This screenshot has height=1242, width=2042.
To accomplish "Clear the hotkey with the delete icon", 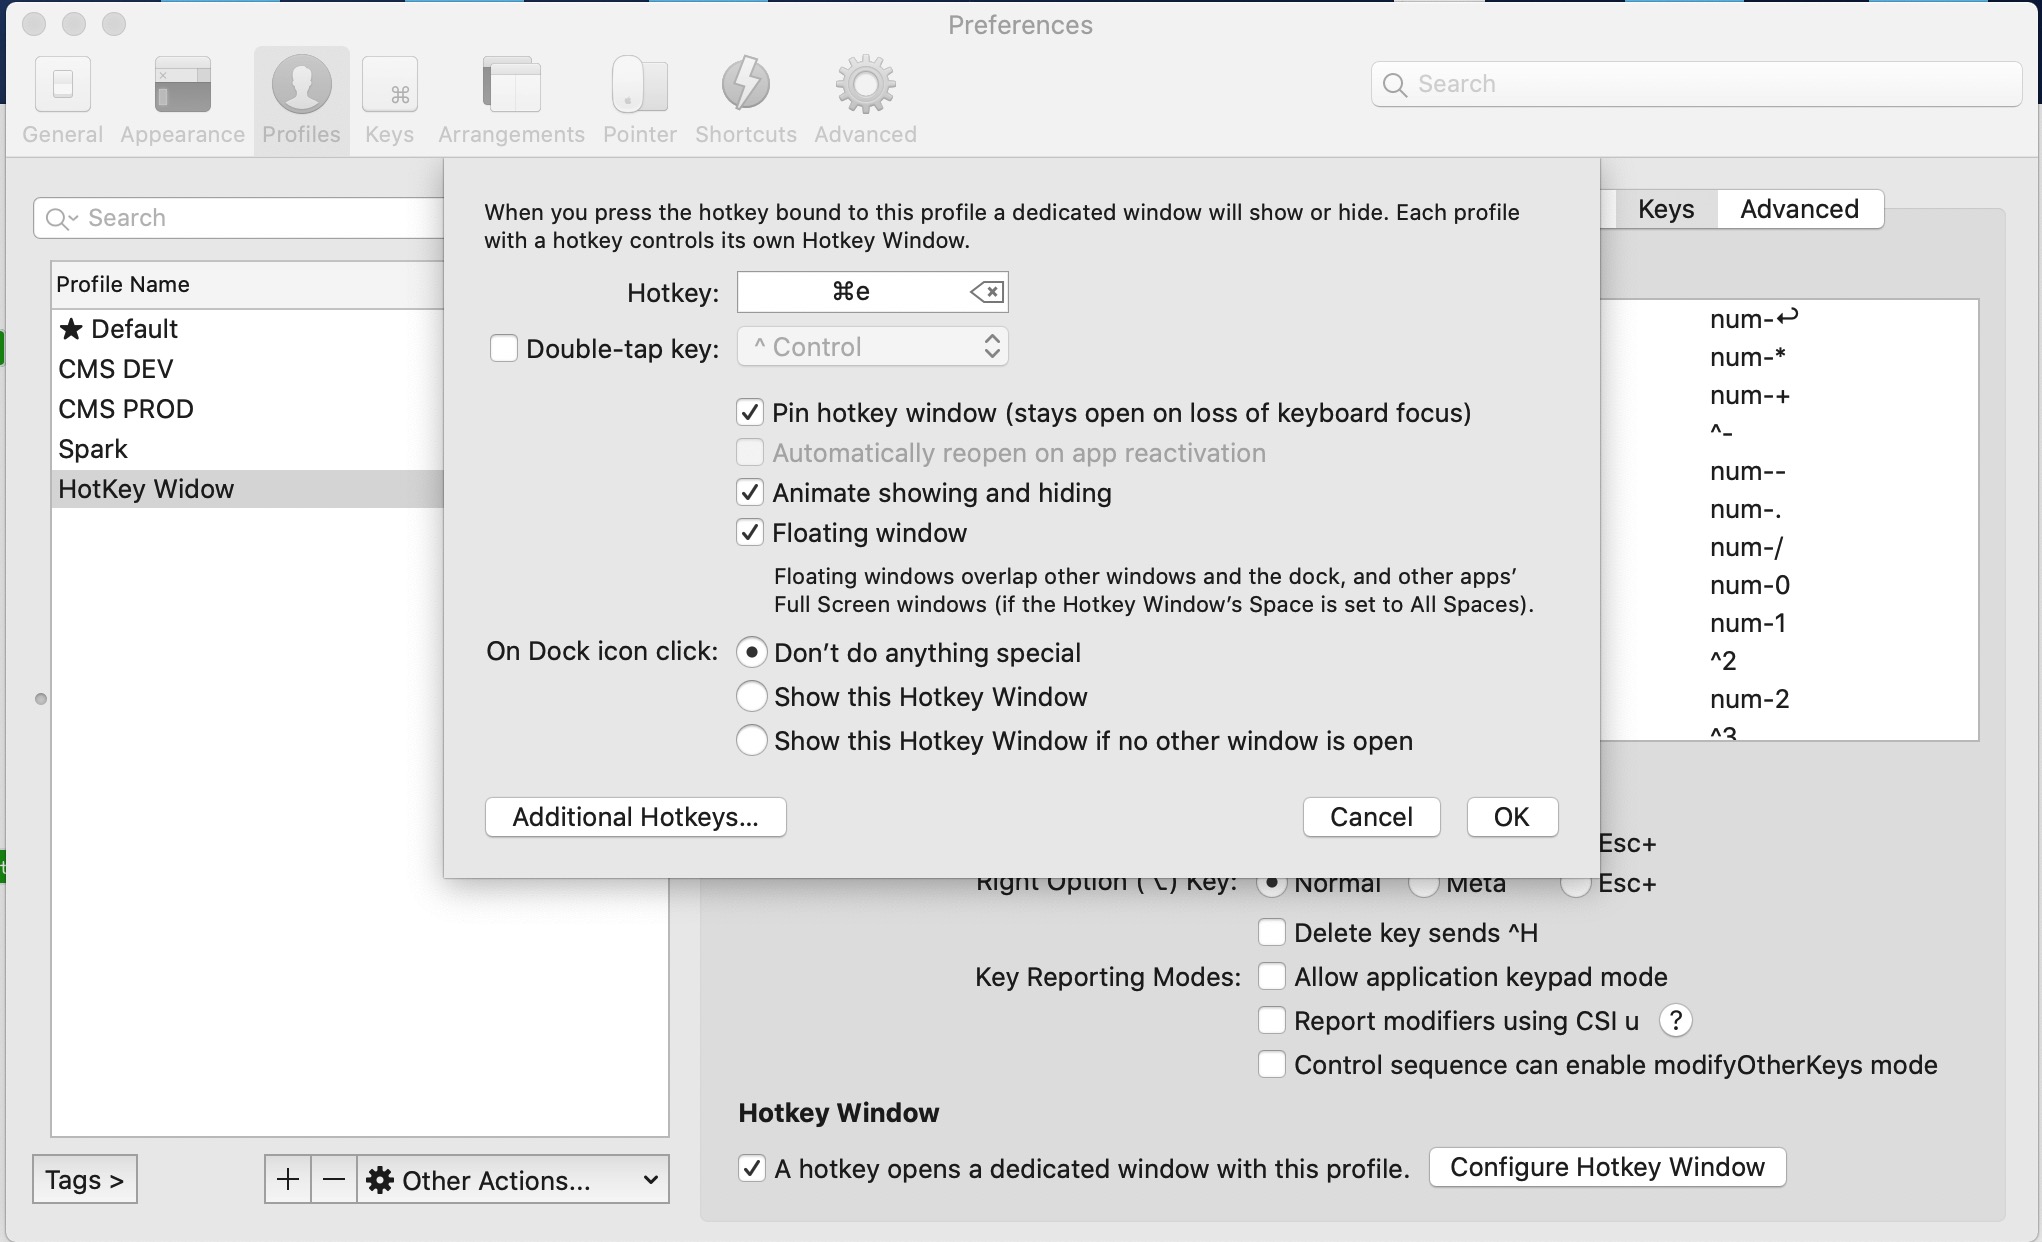I will [x=986, y=292].
